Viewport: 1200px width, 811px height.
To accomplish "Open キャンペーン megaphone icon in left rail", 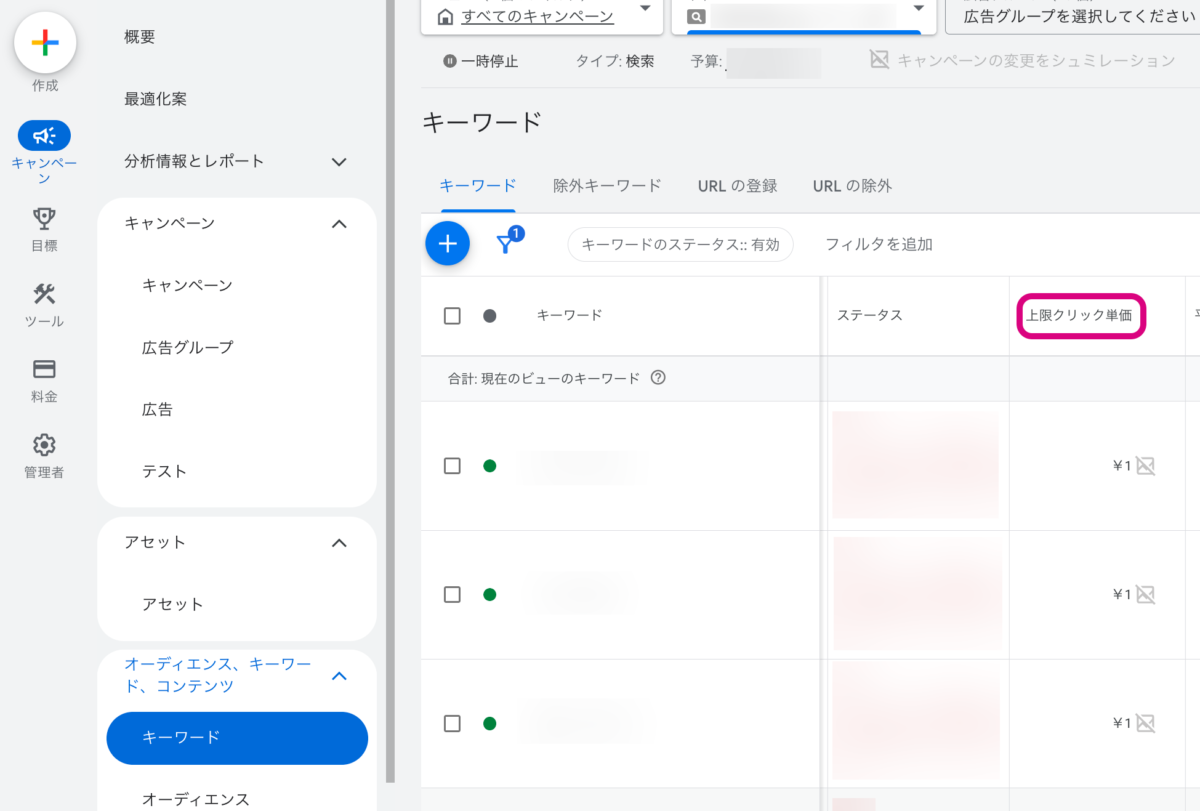I will (x=44, y=136).
